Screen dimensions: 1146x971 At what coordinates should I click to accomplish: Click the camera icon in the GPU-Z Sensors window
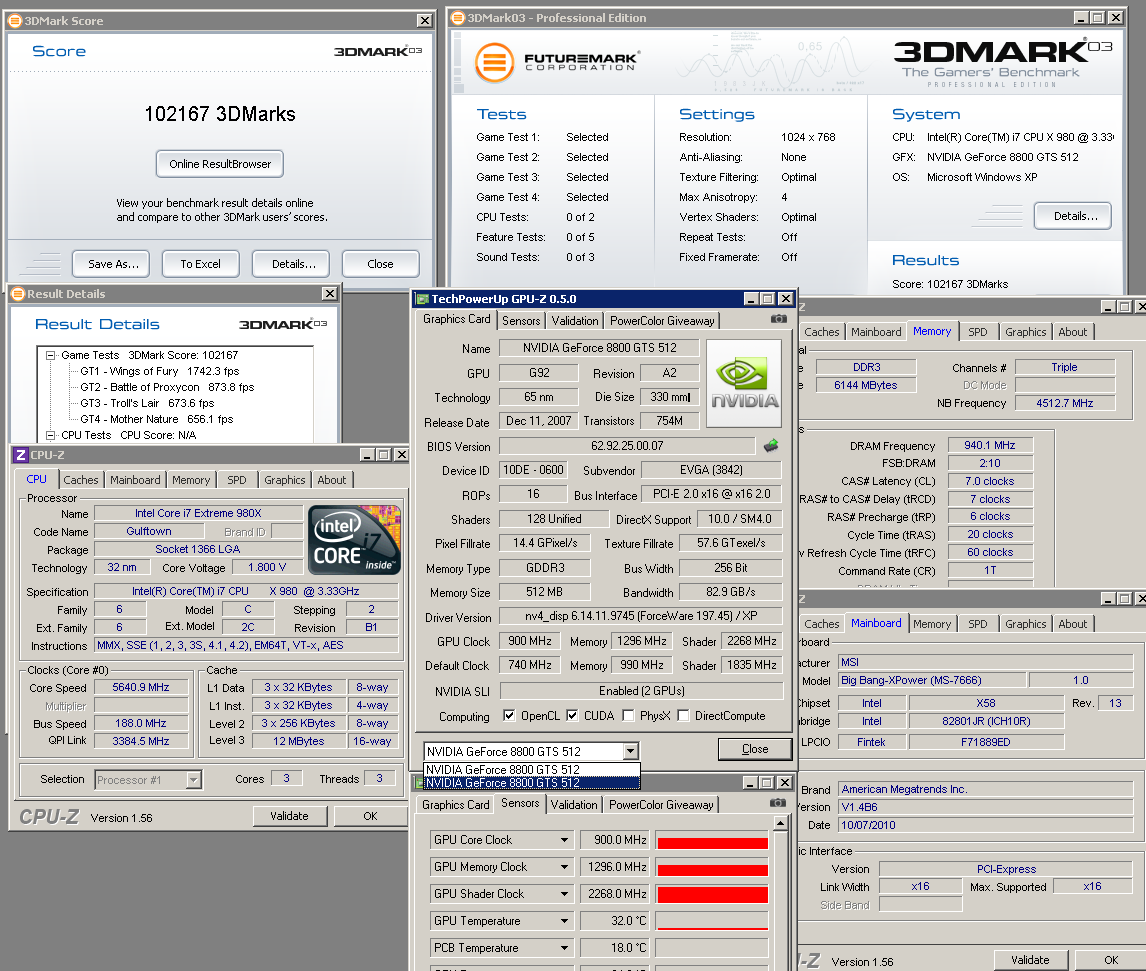pos(778,802)
